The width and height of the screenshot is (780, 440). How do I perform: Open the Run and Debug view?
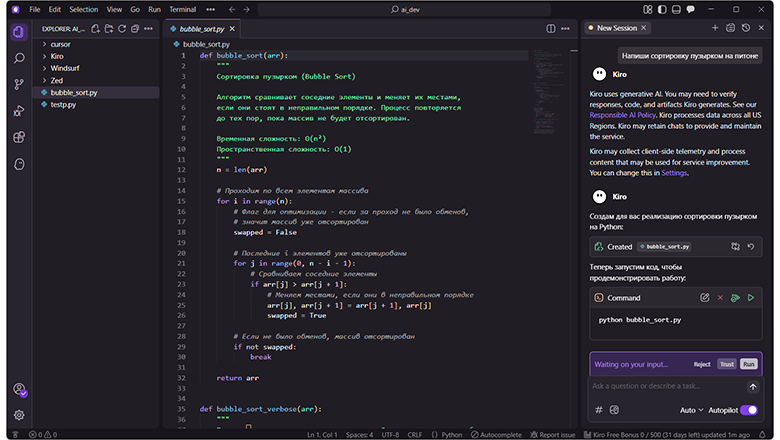click(x=18, y=110)
